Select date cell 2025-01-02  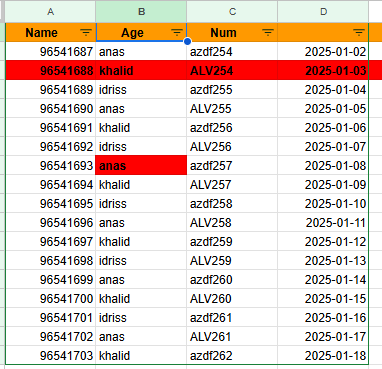point(323,52)
